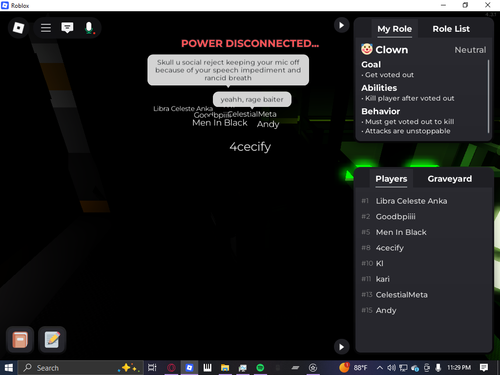The image size is (500, 375).
Task: Switch to the My Role tab
Action: 395,29
